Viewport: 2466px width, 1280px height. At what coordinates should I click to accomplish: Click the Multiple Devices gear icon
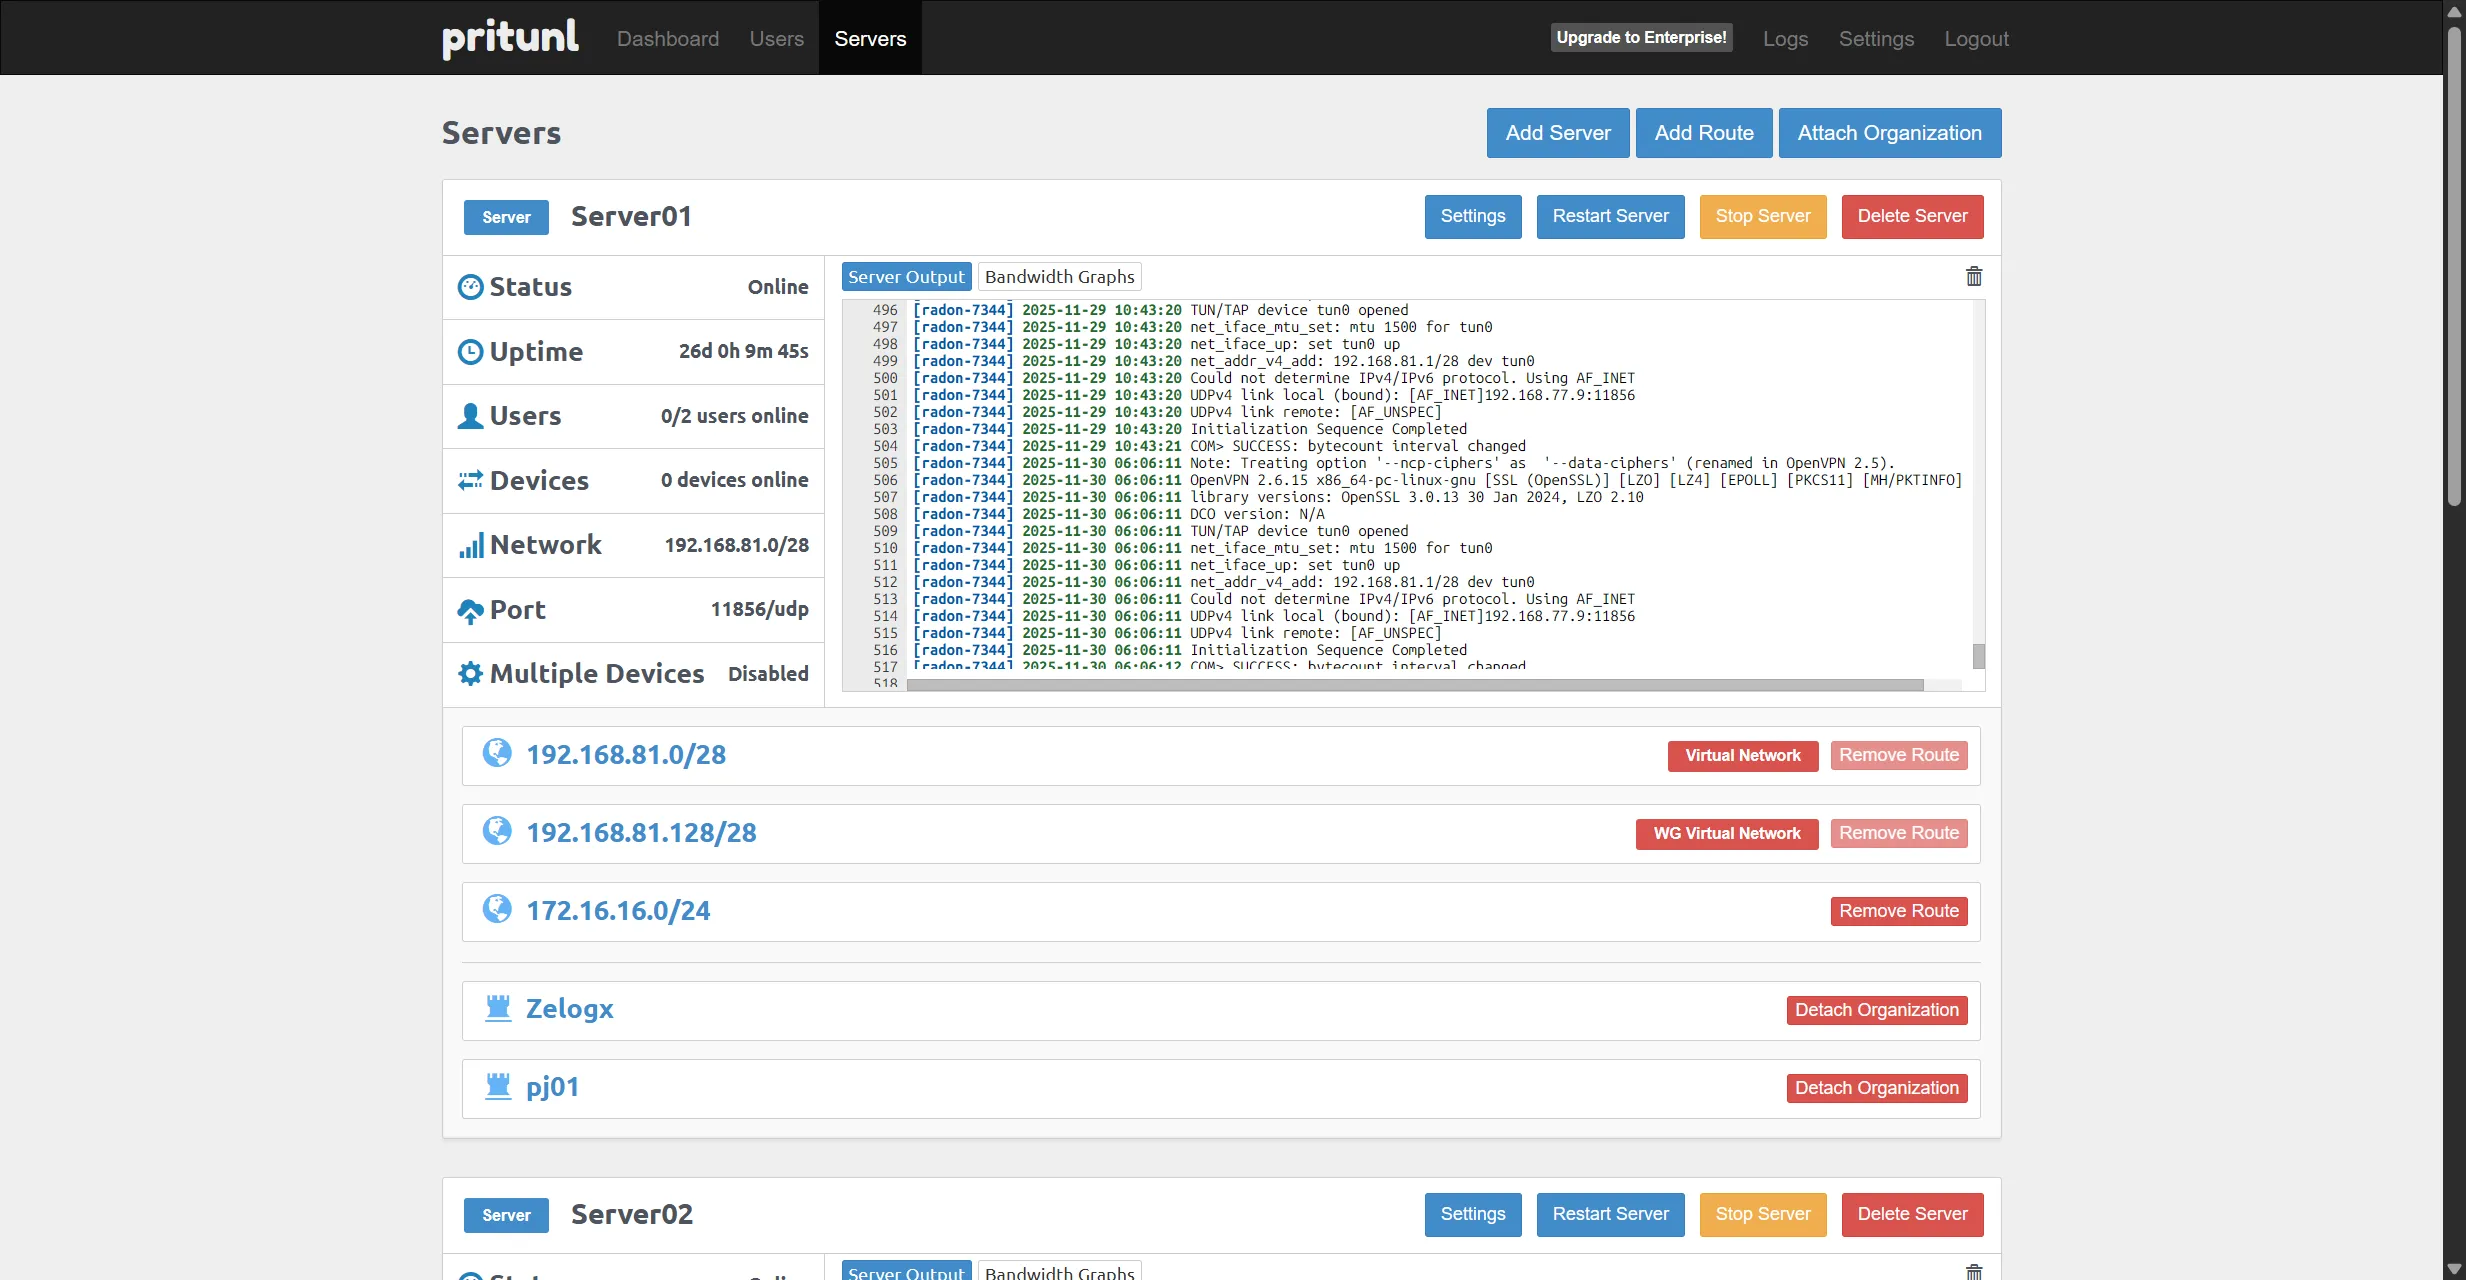471,673
